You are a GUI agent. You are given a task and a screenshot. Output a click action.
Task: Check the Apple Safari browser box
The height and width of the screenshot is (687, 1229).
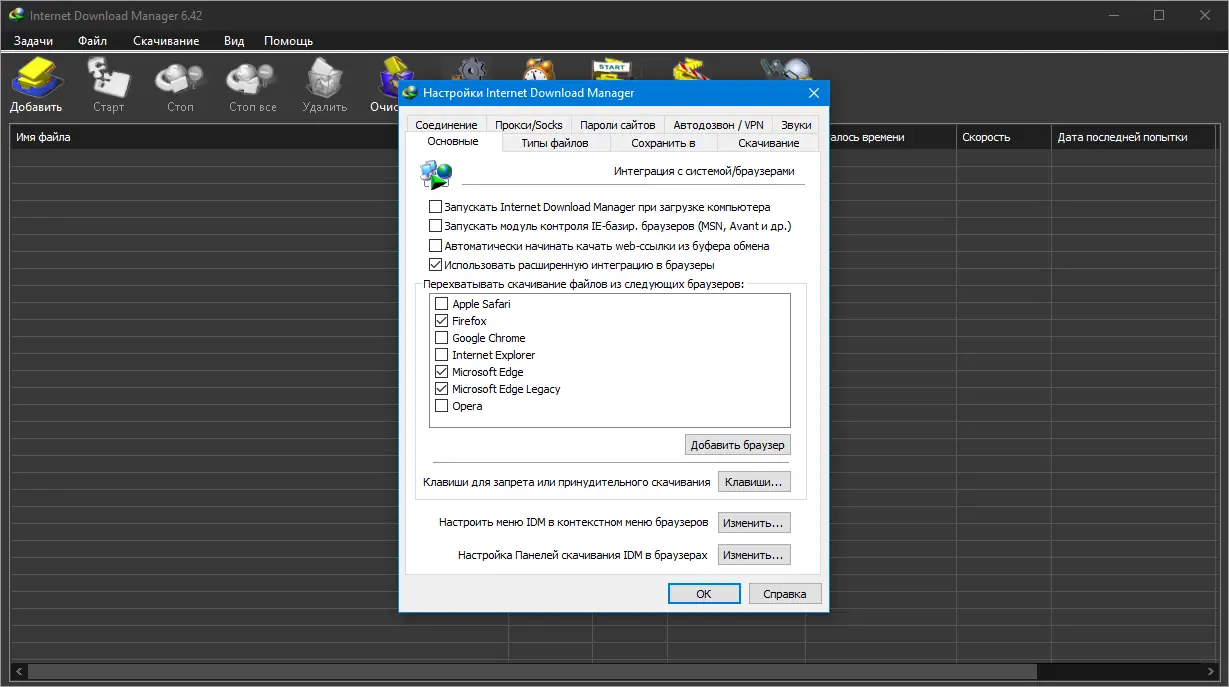click(441, 304)
